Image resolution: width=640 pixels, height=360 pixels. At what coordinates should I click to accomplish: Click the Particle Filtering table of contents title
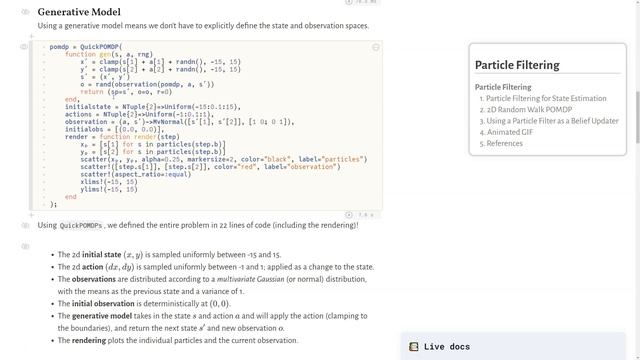coord(517,65)
